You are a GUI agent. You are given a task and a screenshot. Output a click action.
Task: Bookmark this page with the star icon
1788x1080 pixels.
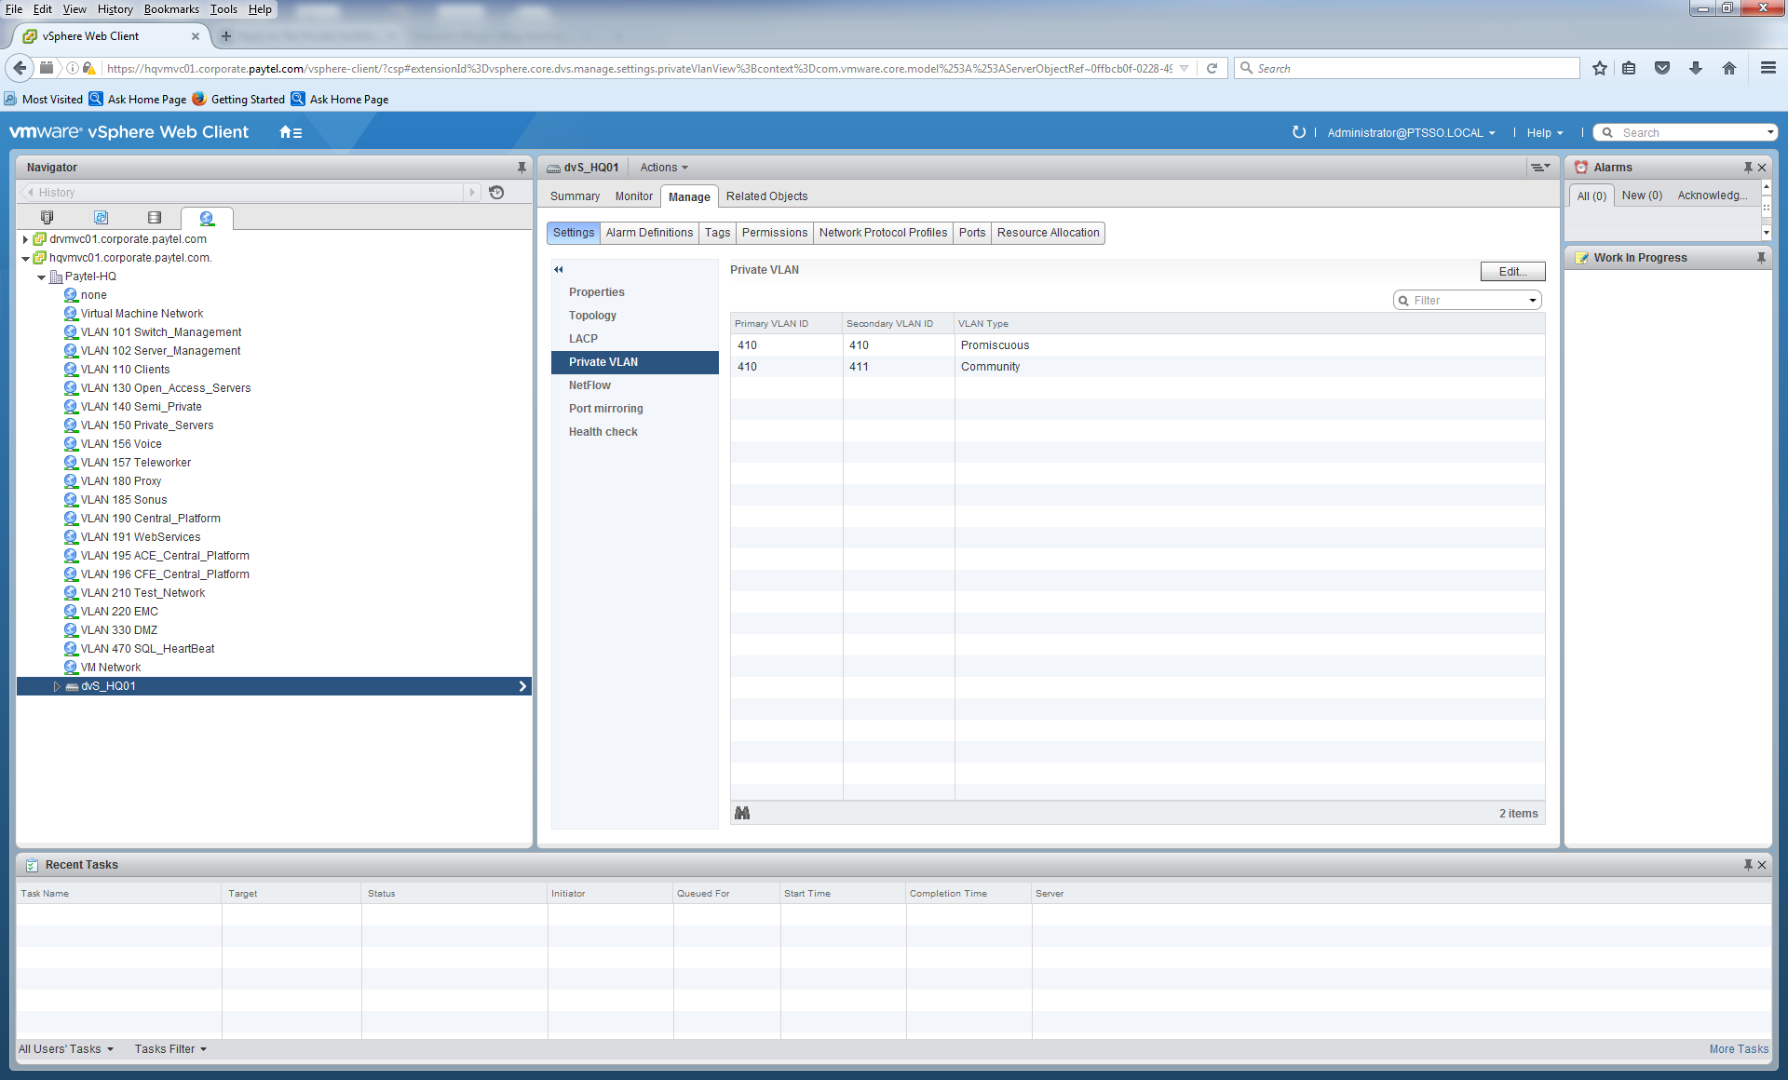coord(1600,68)
